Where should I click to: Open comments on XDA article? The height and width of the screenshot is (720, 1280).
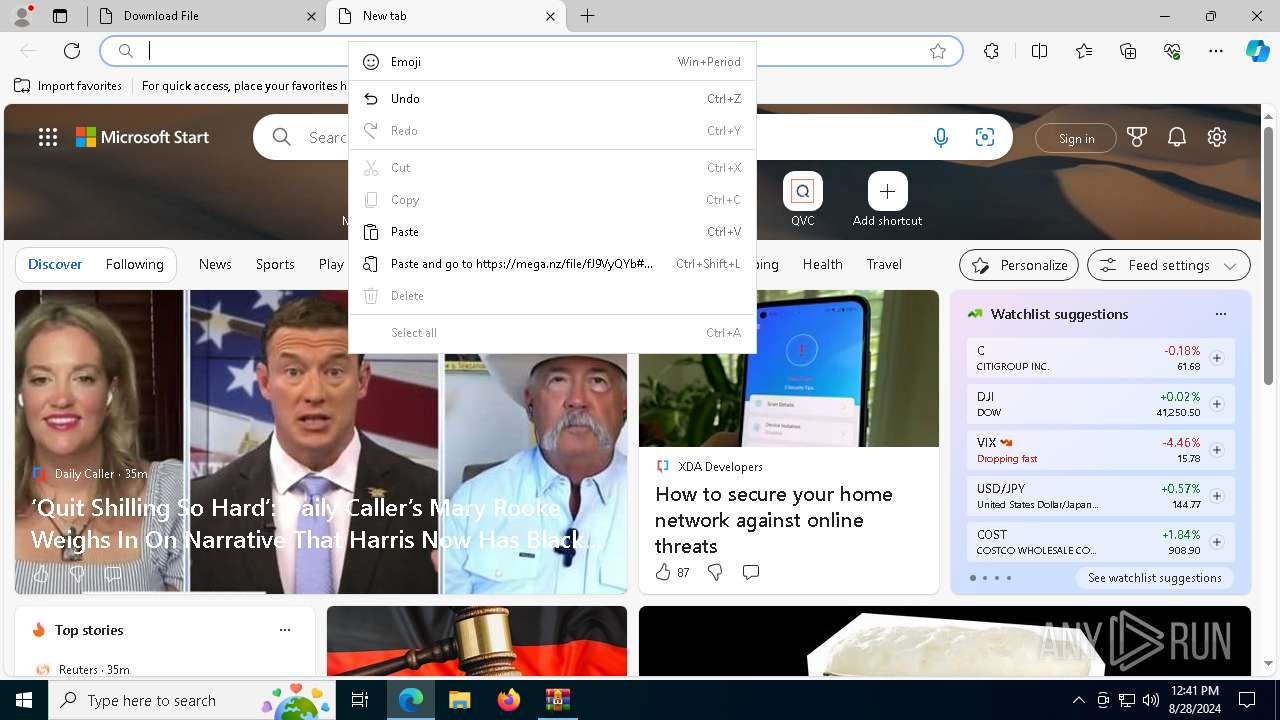coord(751,572)
